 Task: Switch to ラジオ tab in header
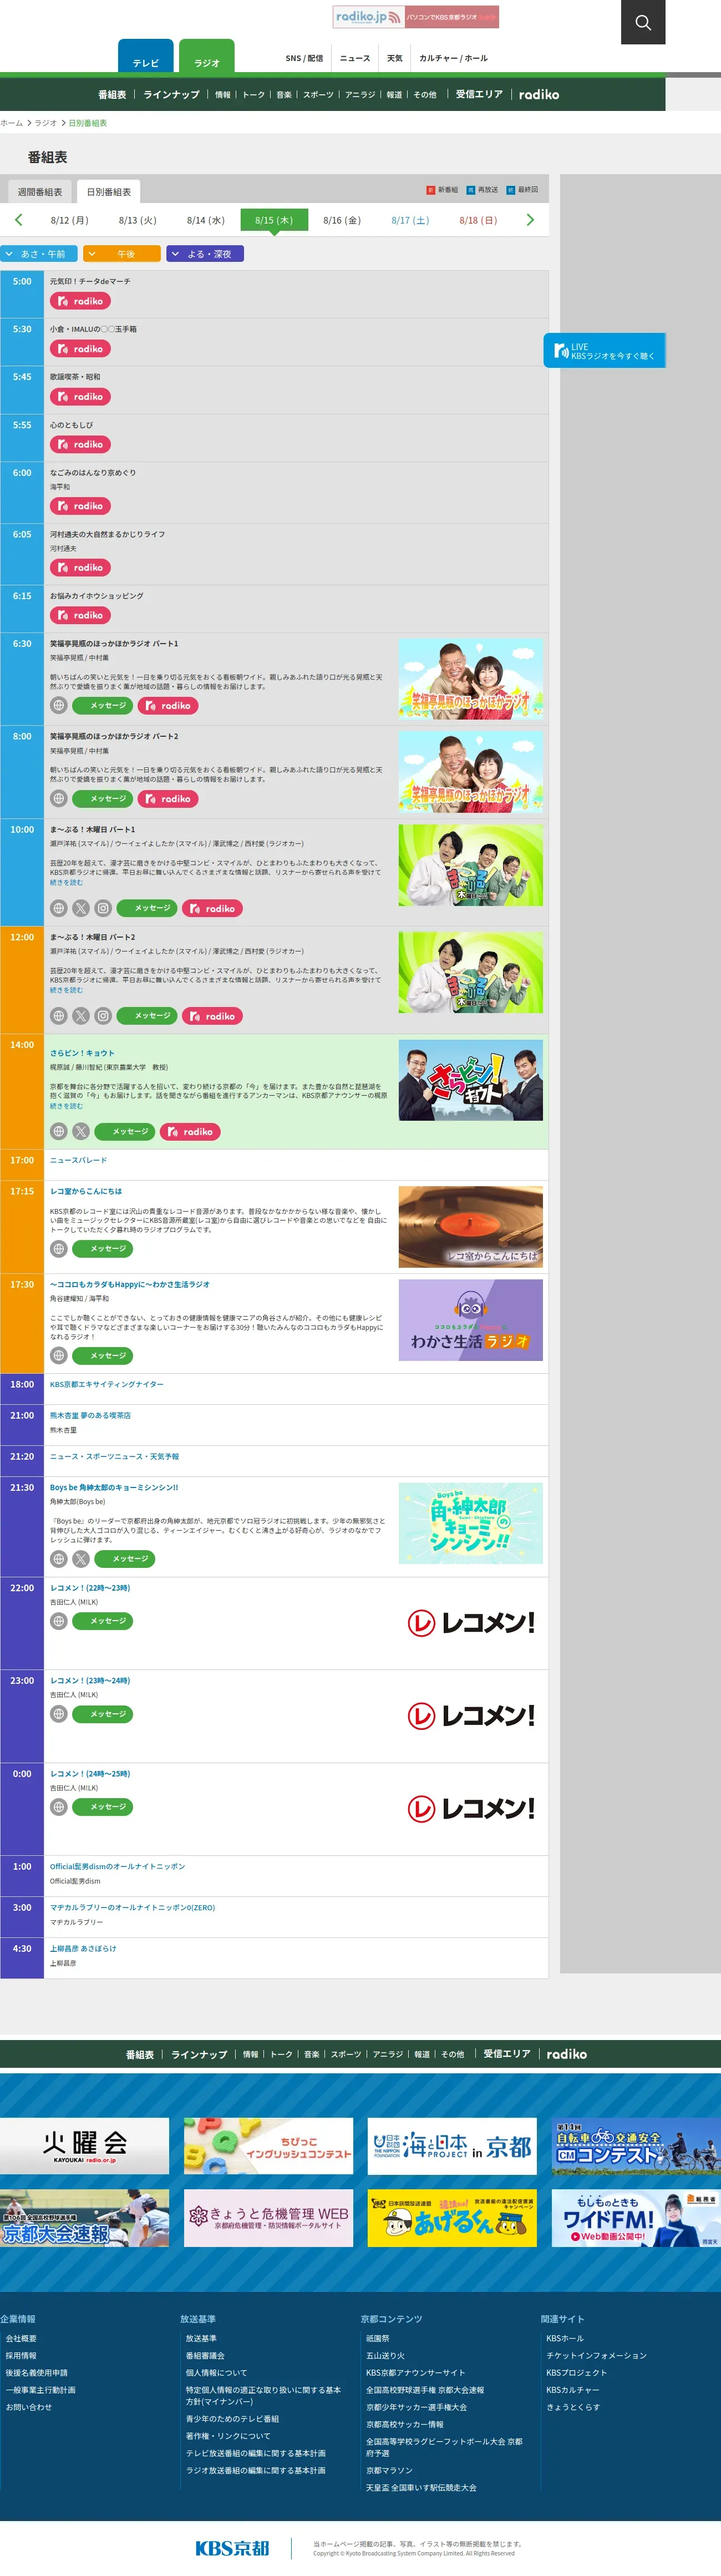[207, 57]
